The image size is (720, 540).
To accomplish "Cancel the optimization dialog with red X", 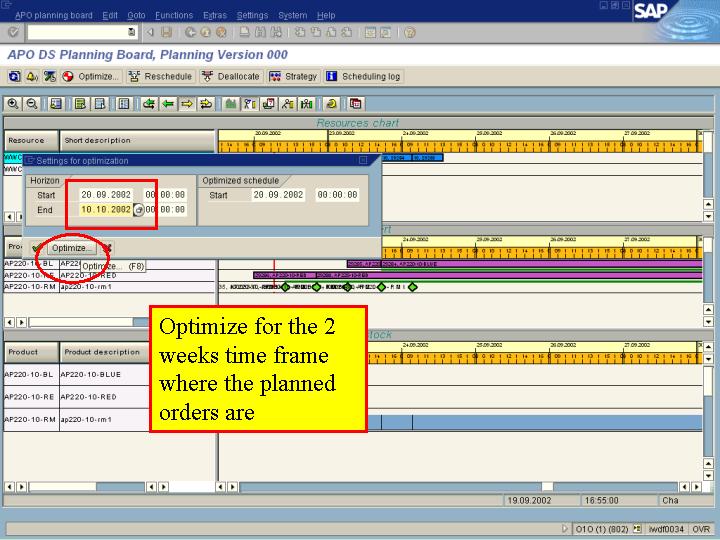I will (x=107, y=248).
